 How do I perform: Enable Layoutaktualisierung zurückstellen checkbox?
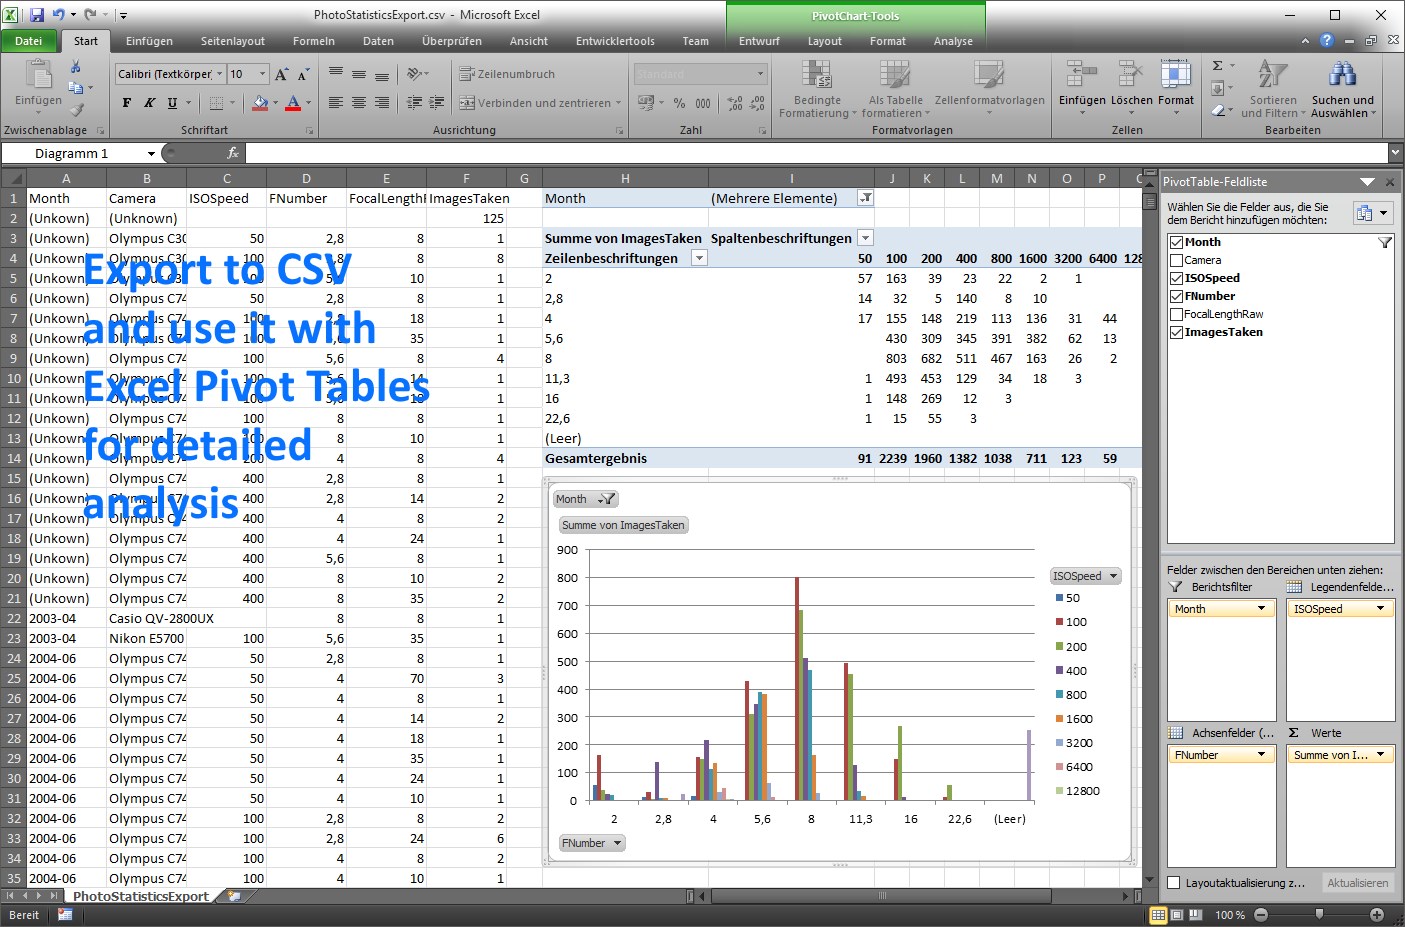tap(1174, 883)
